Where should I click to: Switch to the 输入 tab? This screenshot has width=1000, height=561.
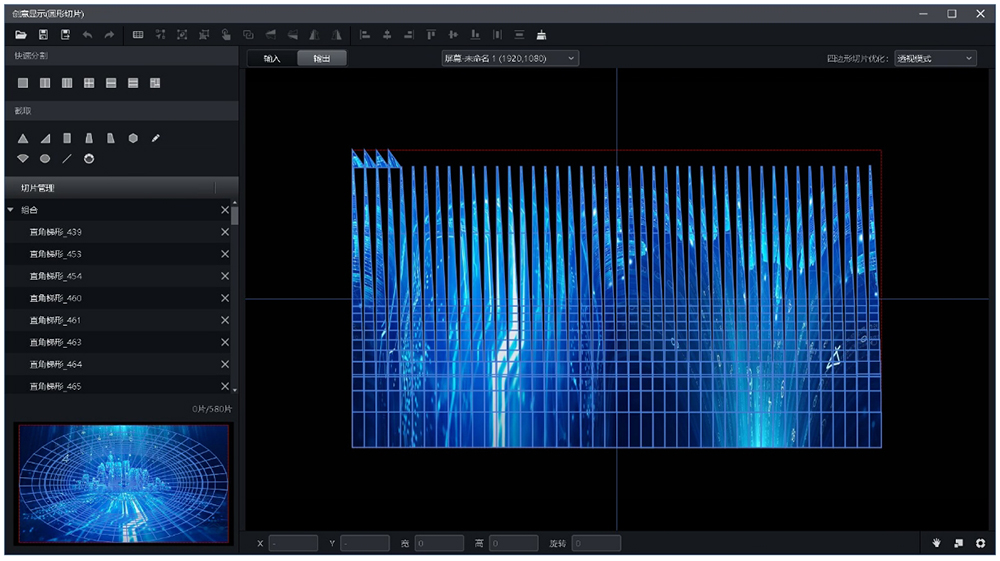[272, 59]
